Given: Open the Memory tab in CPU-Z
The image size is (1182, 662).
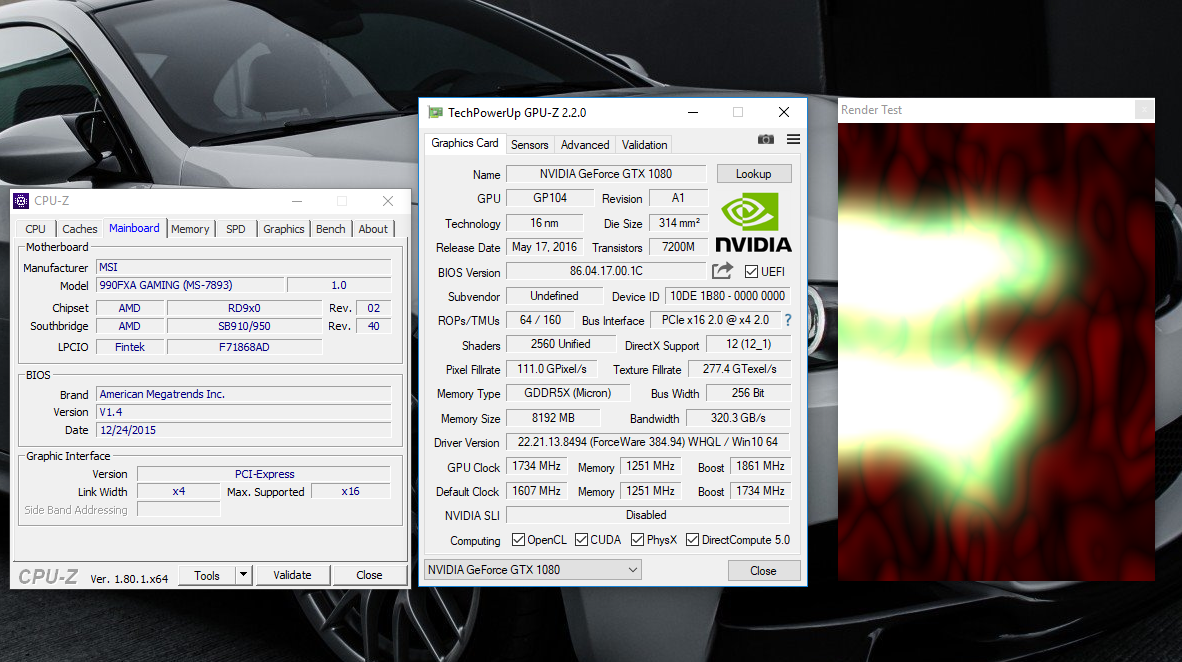Looking at the screenshot, I should [x=190, y=229].
